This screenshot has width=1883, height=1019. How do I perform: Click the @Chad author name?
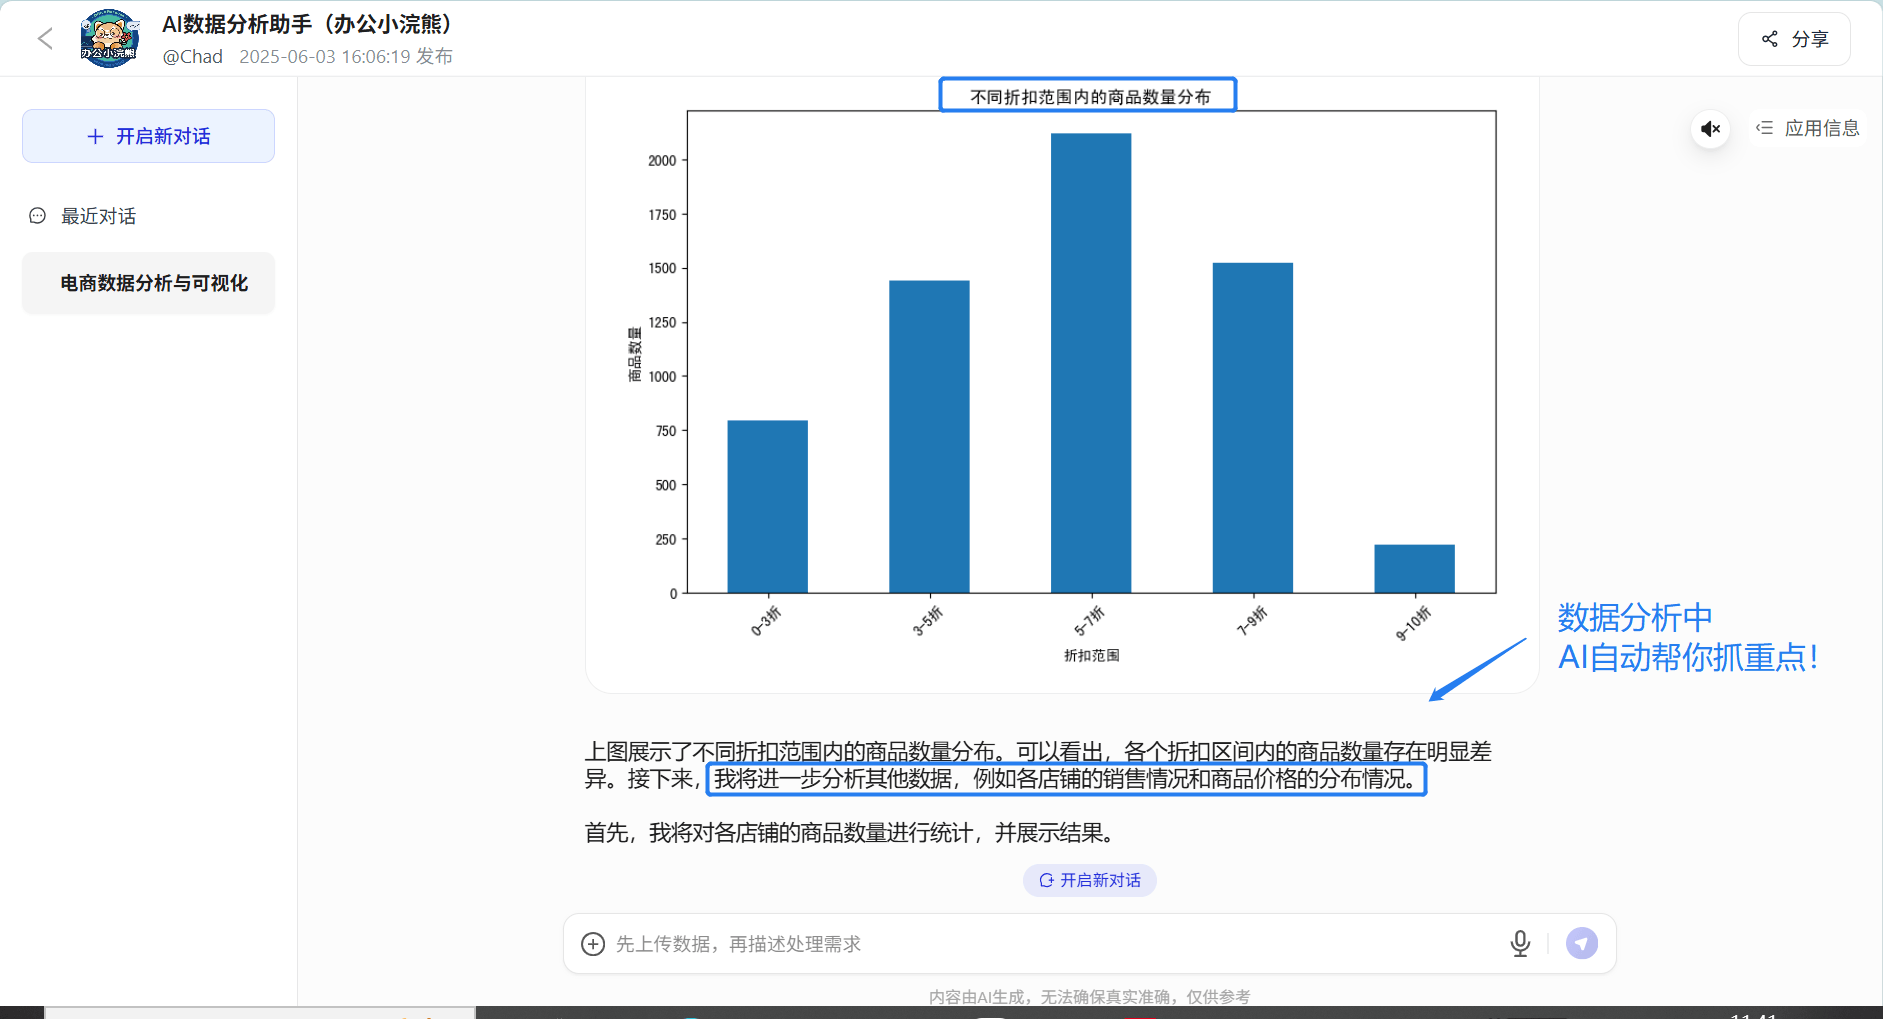tap(193, 57)
